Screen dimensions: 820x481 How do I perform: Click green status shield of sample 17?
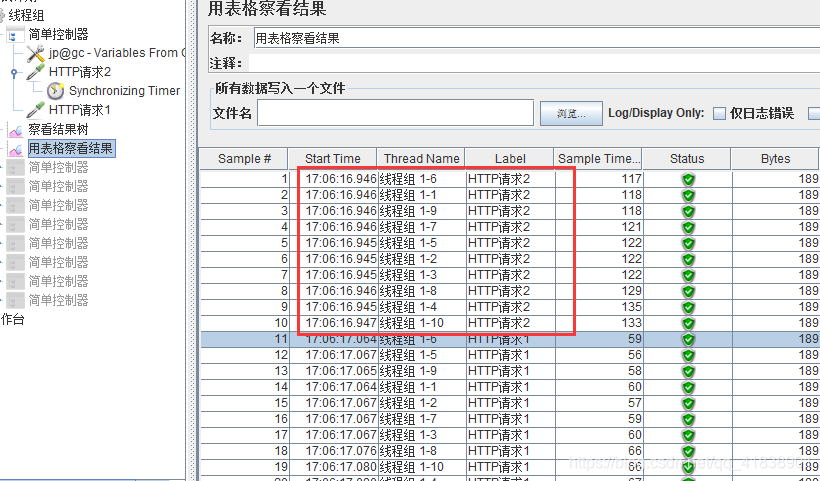[688, 435]
